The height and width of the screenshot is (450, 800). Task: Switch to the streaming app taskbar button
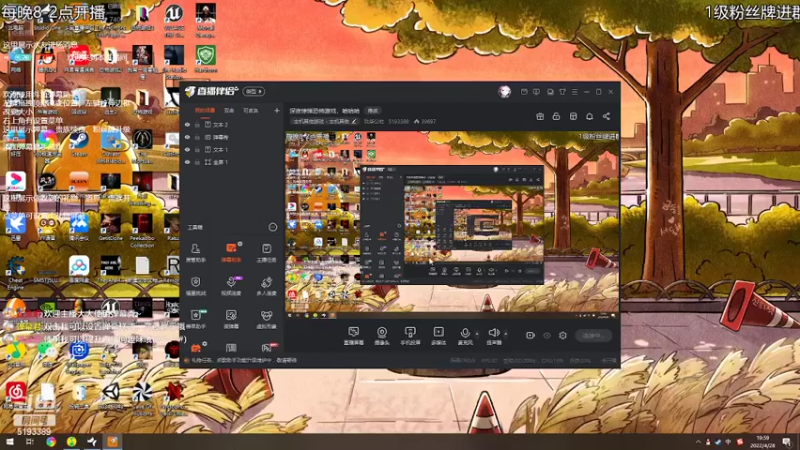tap(113, 442)
